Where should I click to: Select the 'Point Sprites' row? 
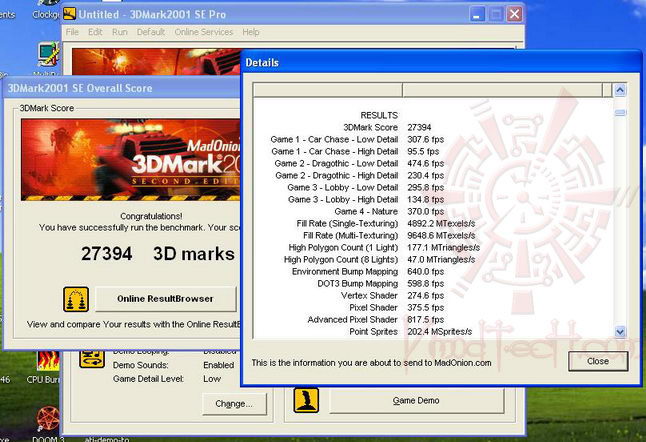433,332
